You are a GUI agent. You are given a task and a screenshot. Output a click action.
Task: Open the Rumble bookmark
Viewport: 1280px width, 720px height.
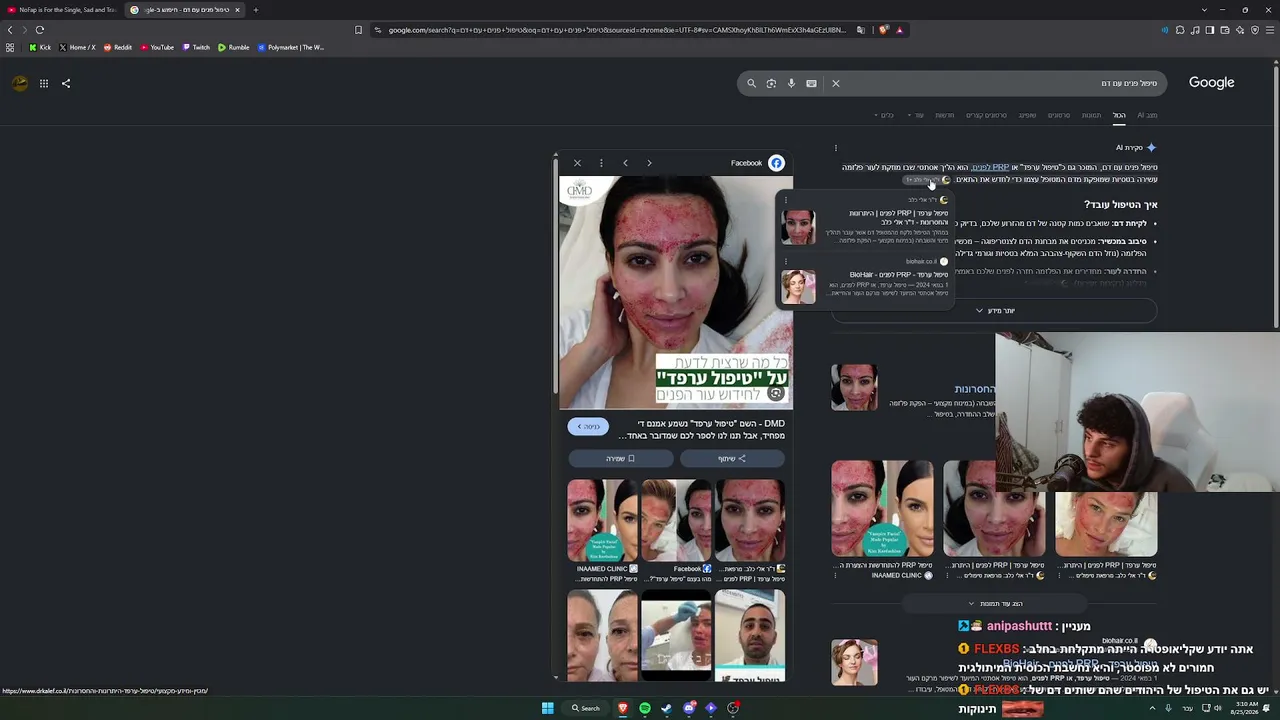(234, 47)
